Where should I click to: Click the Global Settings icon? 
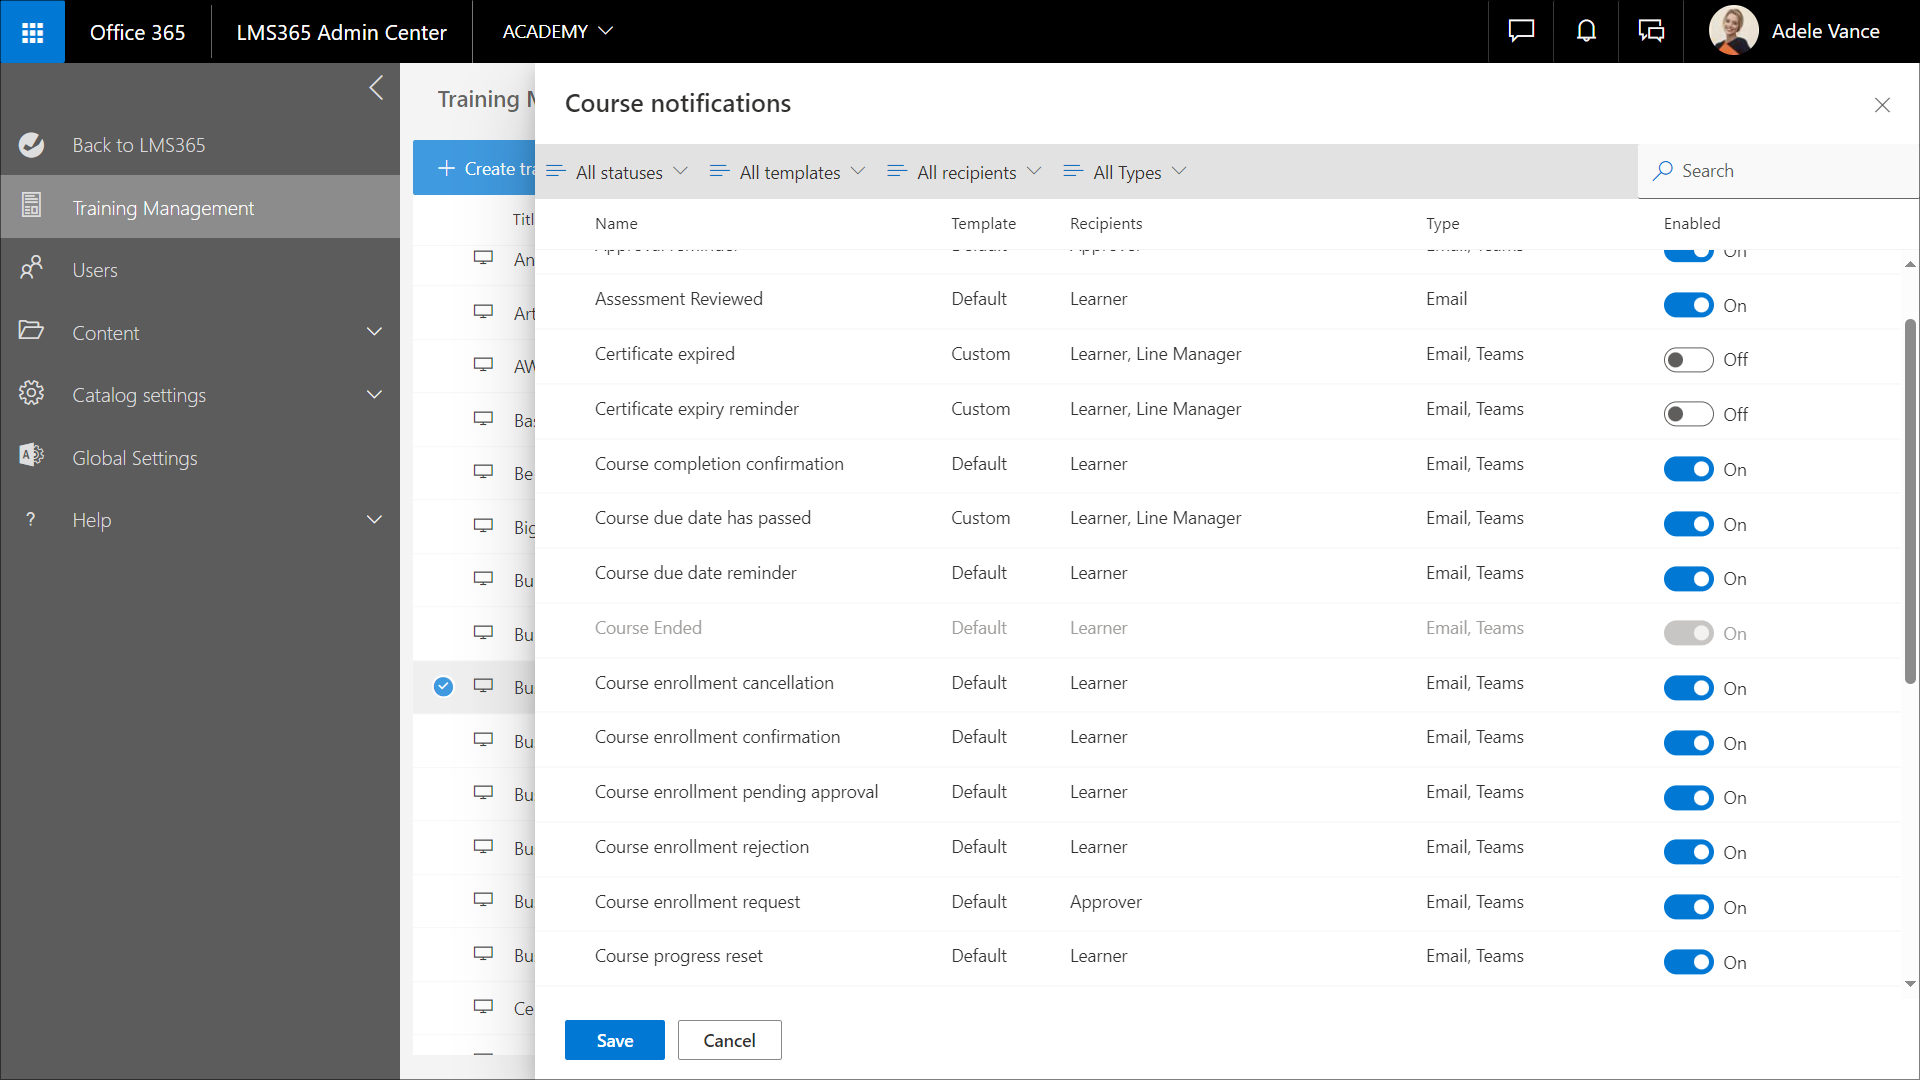32,456
